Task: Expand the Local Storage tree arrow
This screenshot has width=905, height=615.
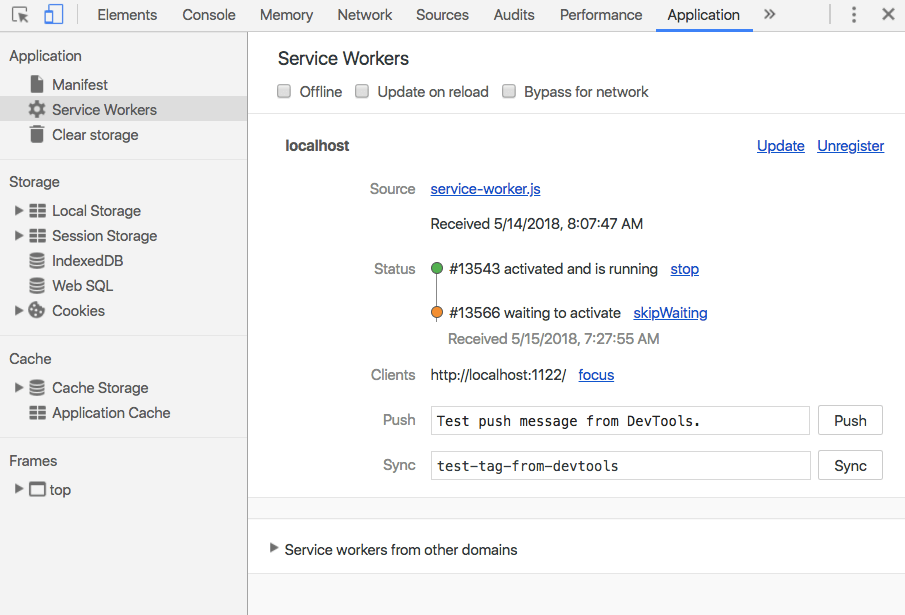Action: 18,211
